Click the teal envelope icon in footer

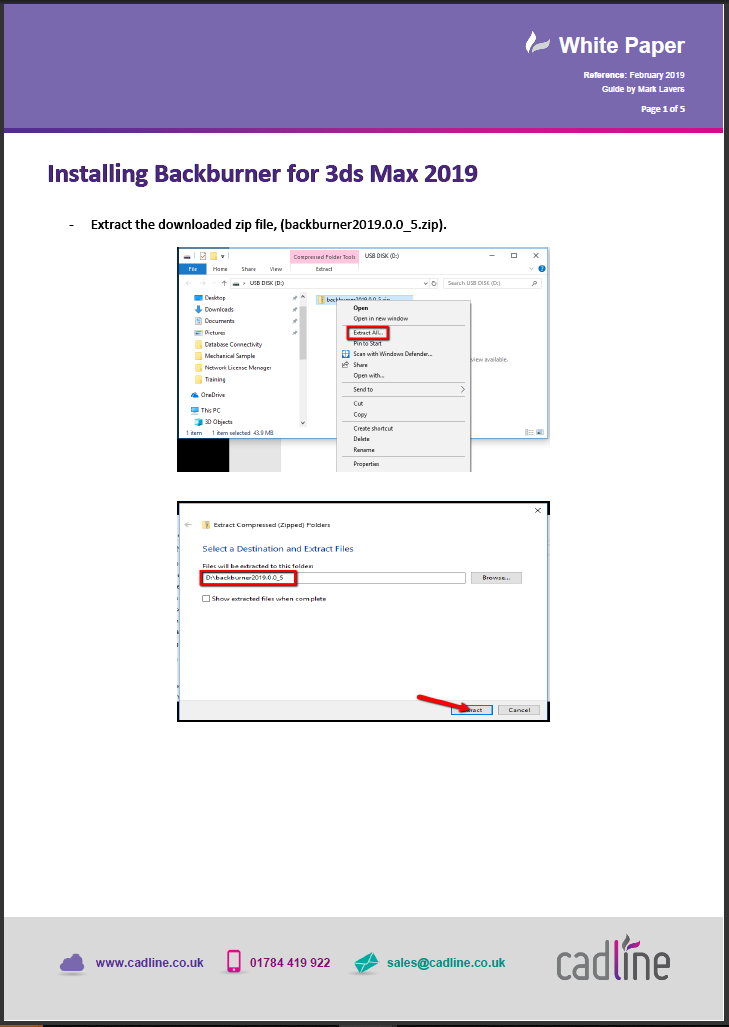click(366, 963)
